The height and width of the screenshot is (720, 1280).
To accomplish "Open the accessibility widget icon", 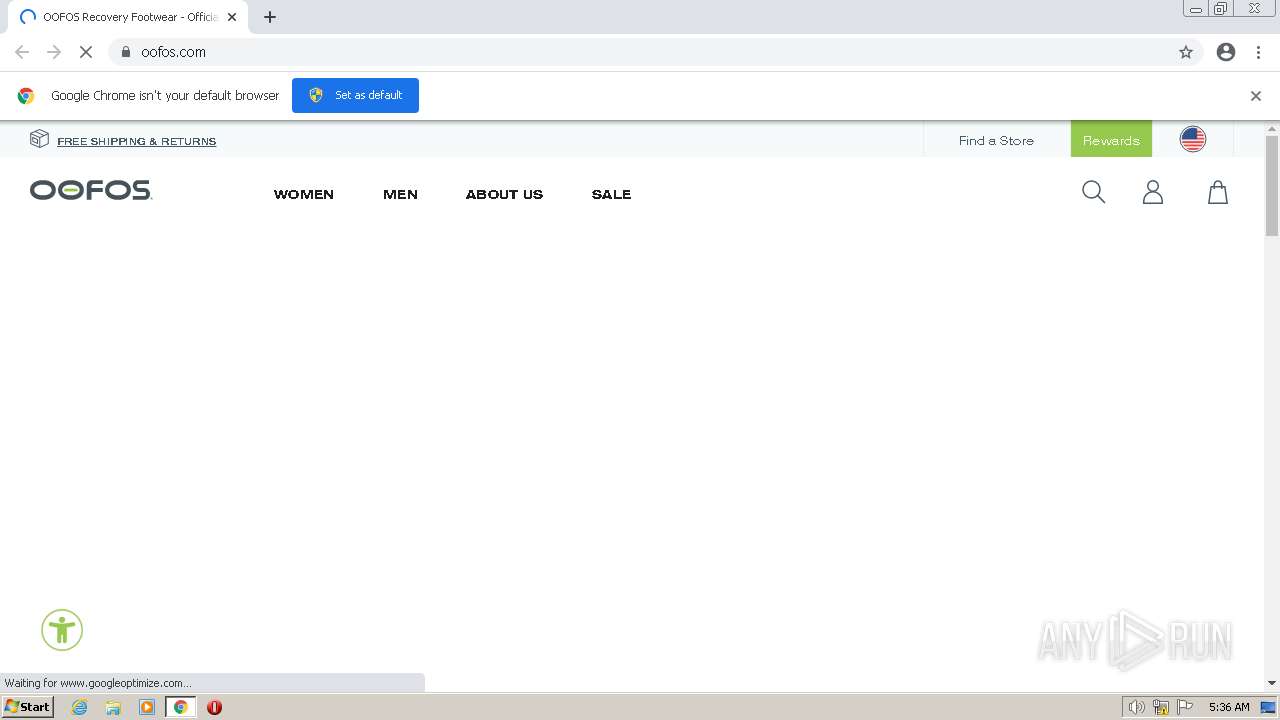I will 62,630.
